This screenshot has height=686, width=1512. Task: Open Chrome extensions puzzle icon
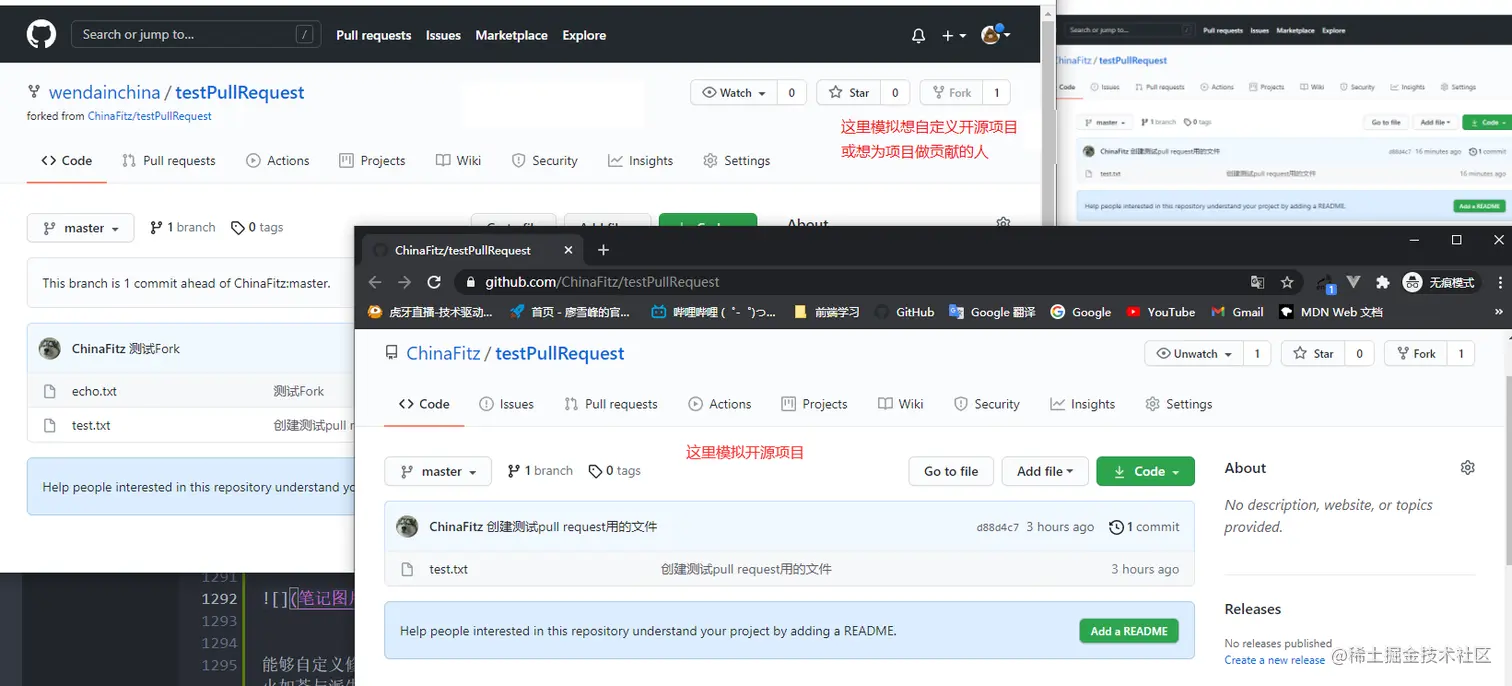[1383, 282]
